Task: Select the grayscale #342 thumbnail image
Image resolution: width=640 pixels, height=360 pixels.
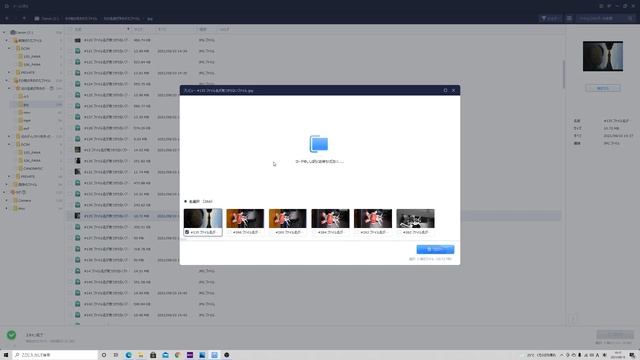Action: tap(416, 218)
